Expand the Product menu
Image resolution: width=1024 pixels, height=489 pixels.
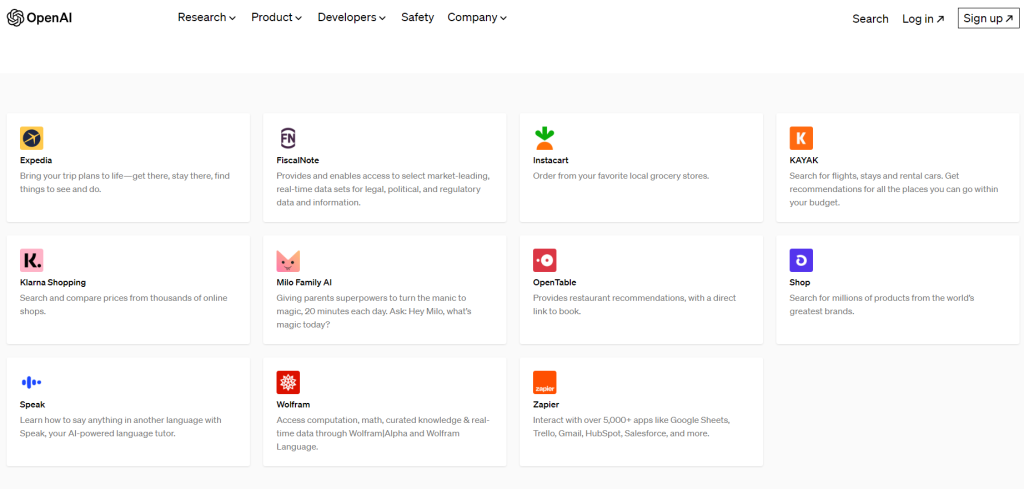coord(277,18)
